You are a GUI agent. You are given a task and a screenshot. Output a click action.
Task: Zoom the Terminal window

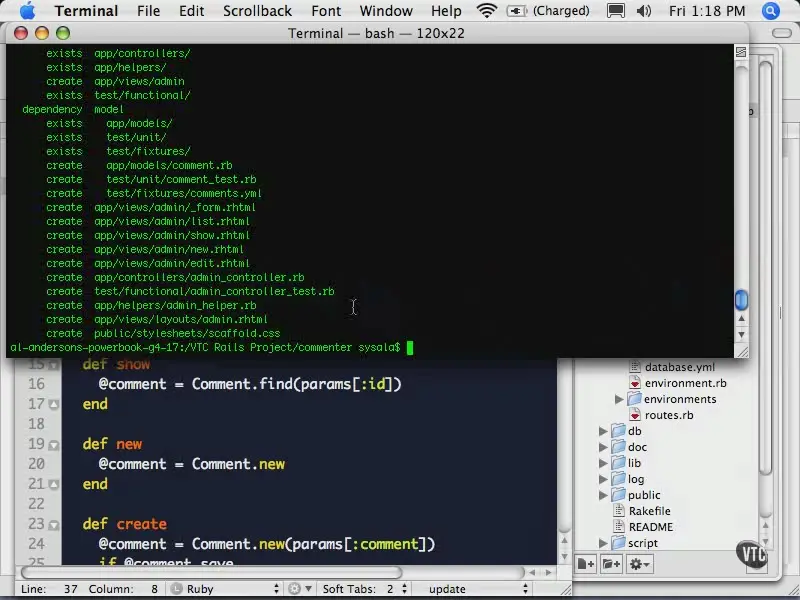click(x=63, y=33)
